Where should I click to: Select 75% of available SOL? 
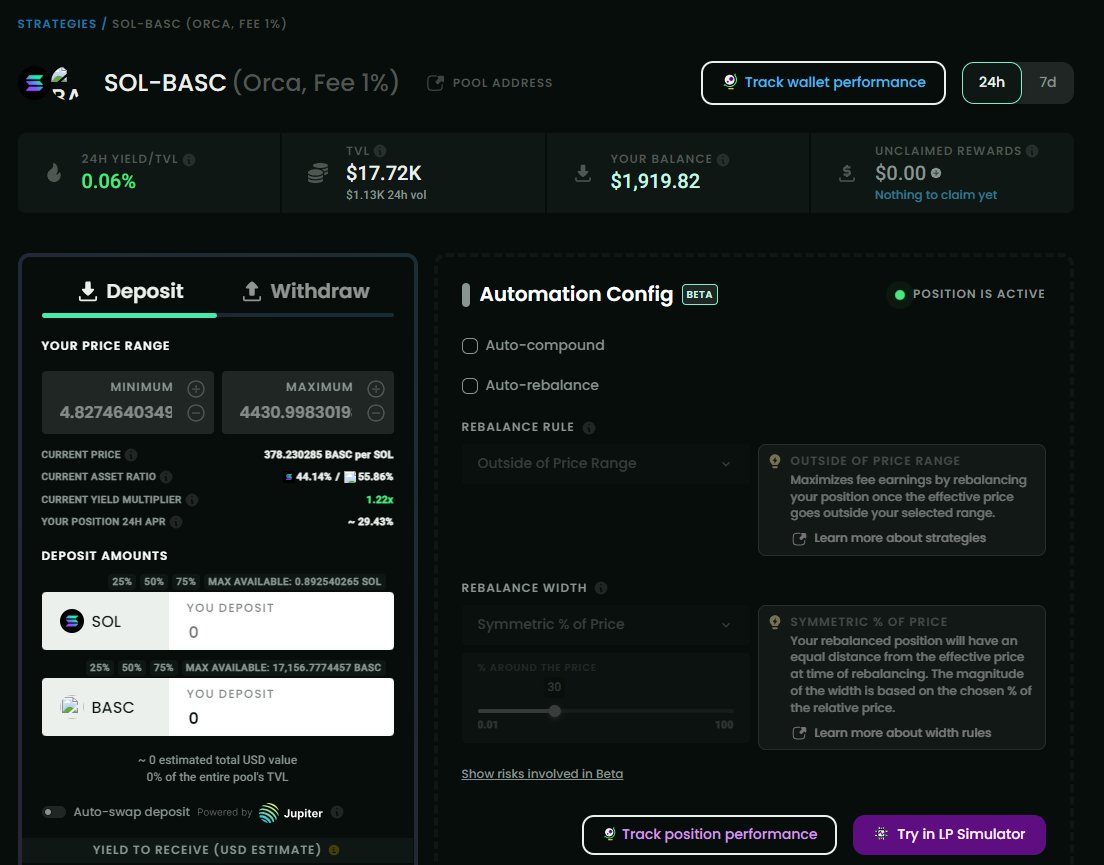click(186, 582)
